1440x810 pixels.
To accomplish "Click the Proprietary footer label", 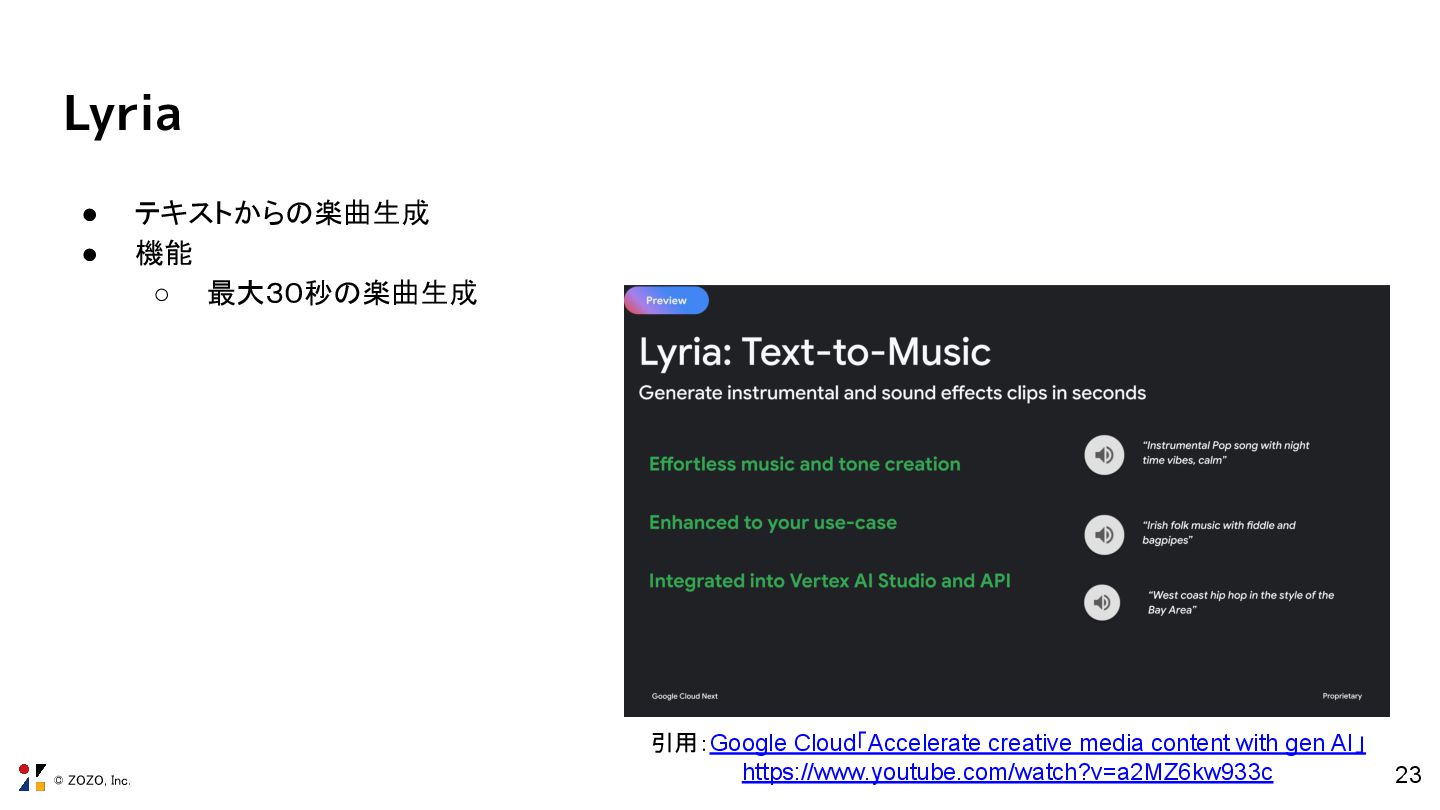I will tap(1342, 696).
